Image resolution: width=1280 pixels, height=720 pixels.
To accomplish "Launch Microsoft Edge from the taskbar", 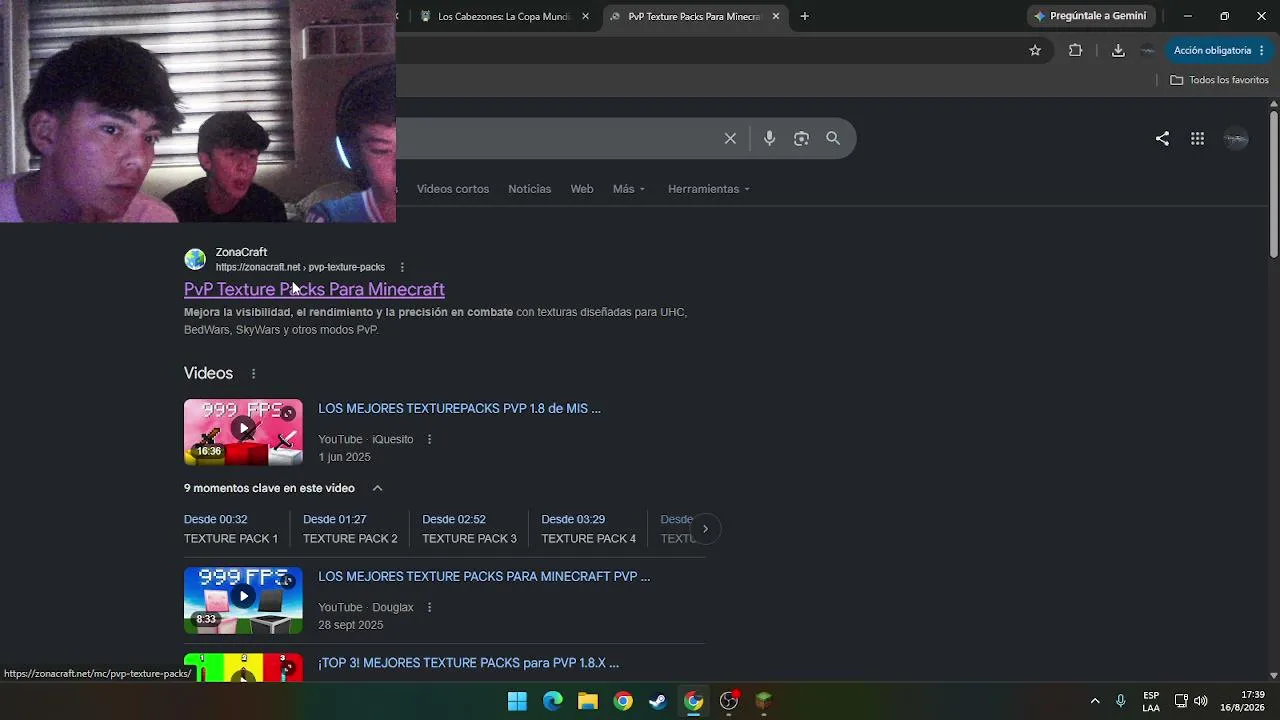I will coord(553,701).
